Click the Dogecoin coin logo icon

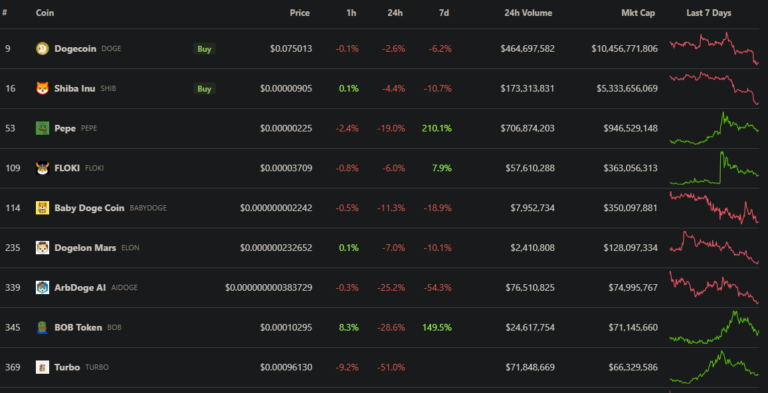(x=43, y=49)
